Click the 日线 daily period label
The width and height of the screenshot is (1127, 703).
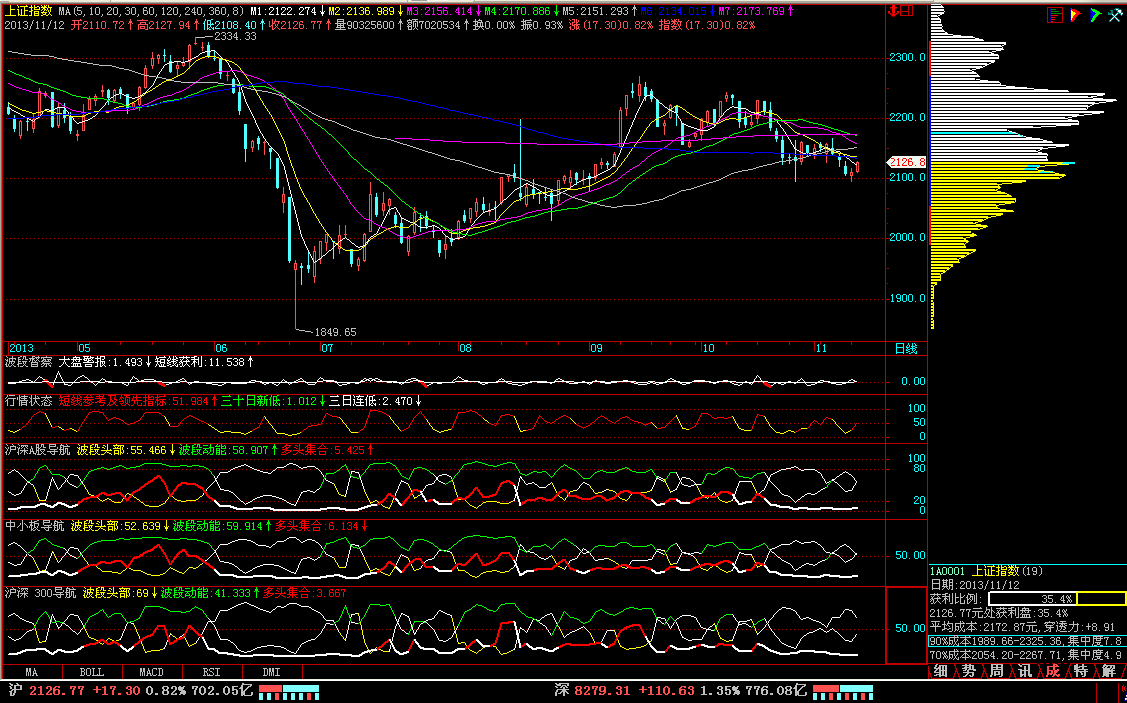(x=906, y=349)
